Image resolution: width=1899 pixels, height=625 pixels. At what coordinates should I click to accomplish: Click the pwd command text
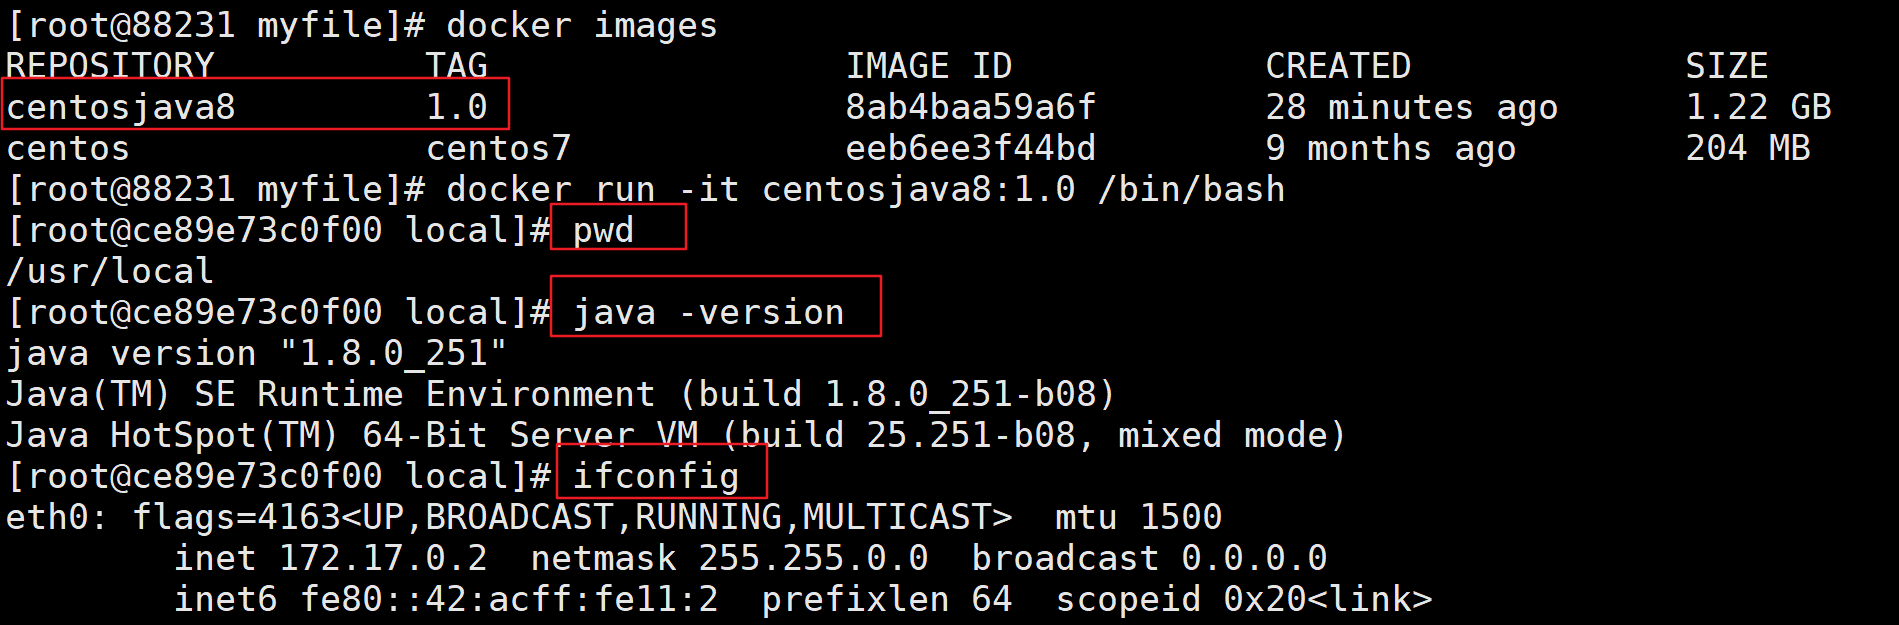[x=603, y=230]
